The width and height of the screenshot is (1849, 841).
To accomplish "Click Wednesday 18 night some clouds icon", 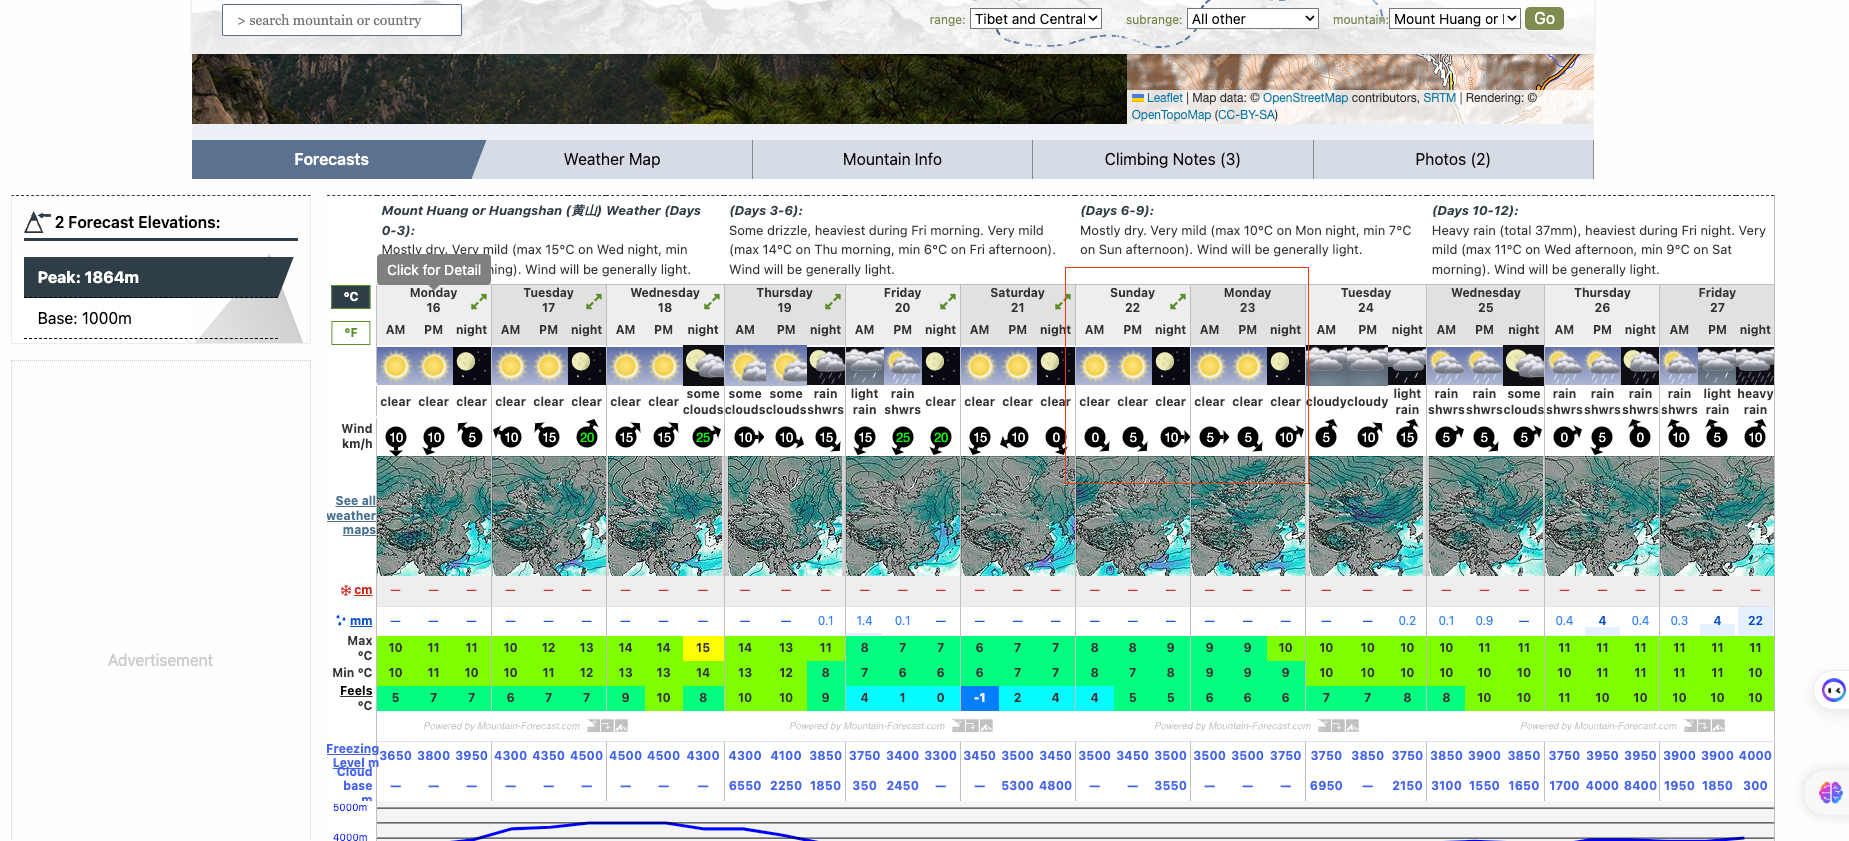I will point(703,366).
